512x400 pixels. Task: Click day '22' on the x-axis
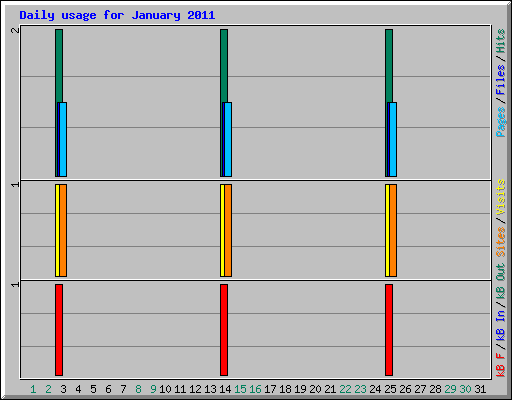point(345,389)
